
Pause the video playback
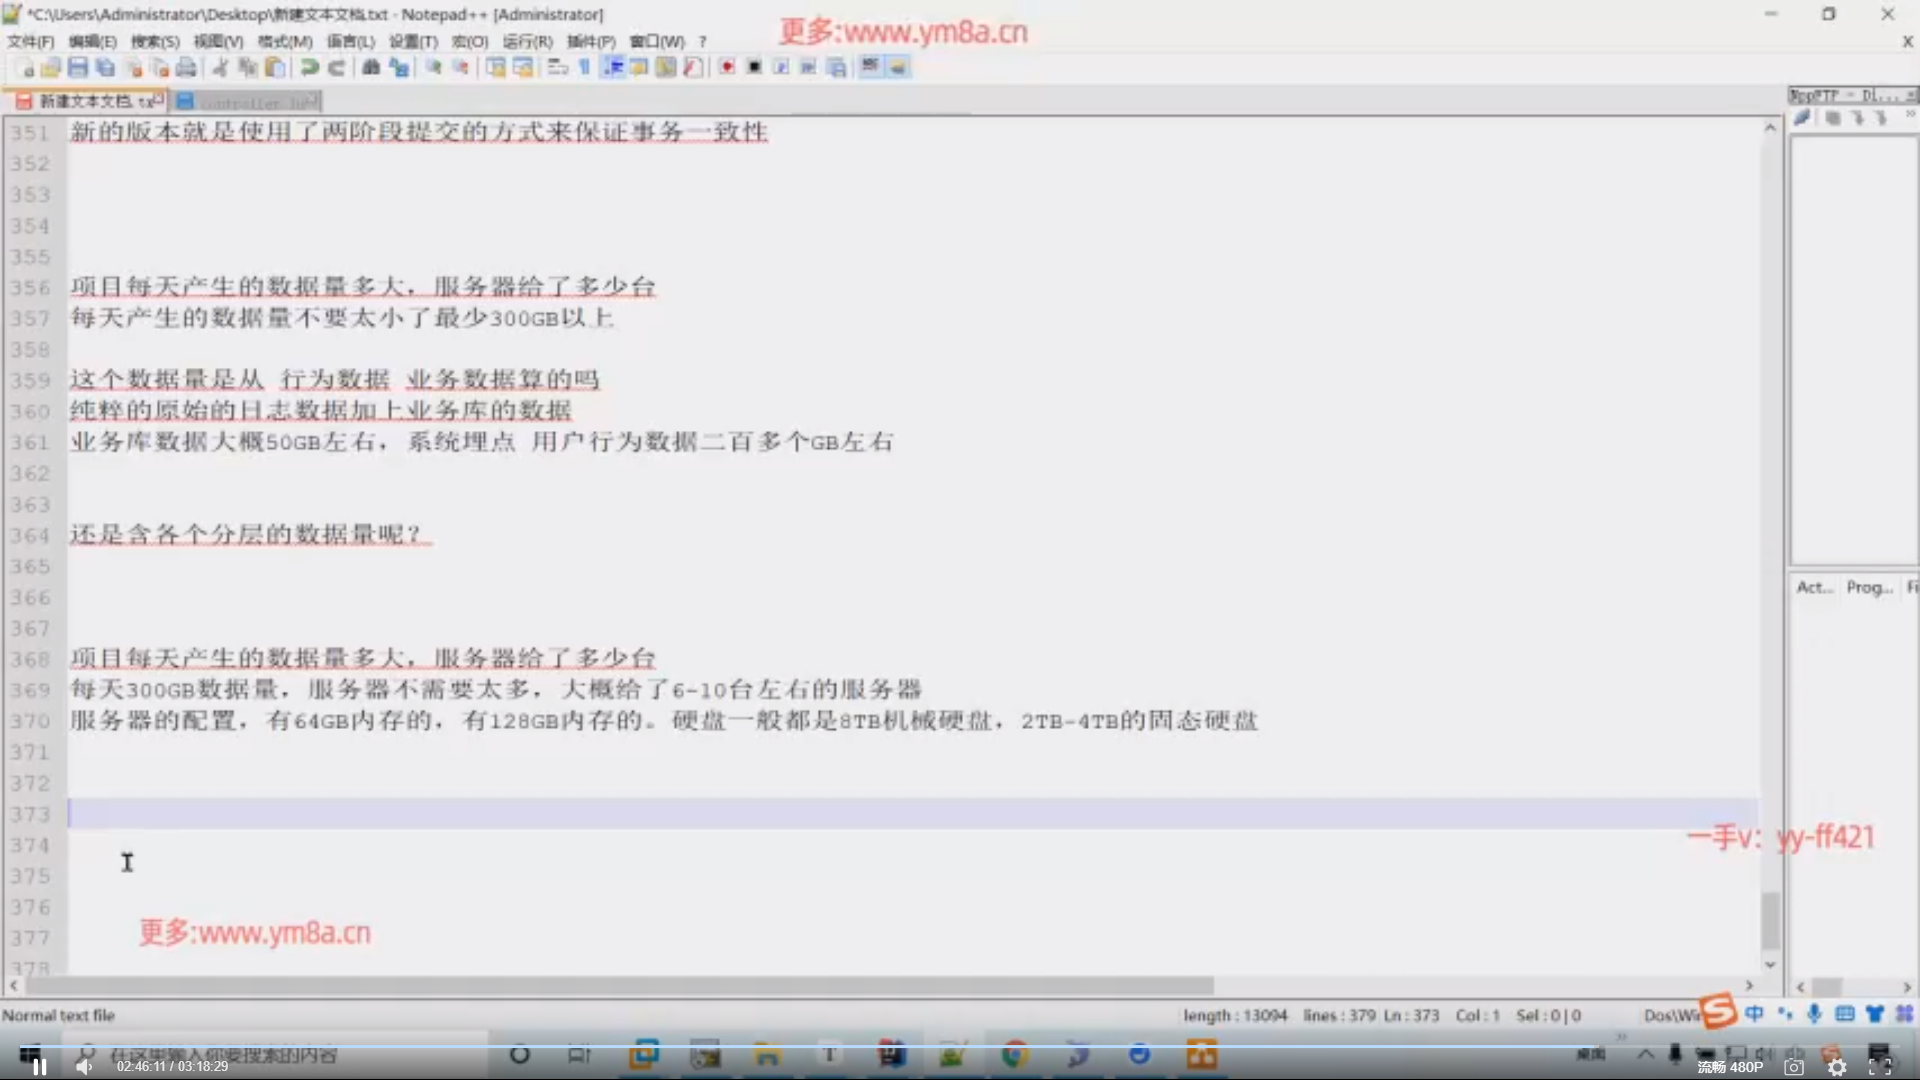pyautogui.click(x=39, y=1067)
